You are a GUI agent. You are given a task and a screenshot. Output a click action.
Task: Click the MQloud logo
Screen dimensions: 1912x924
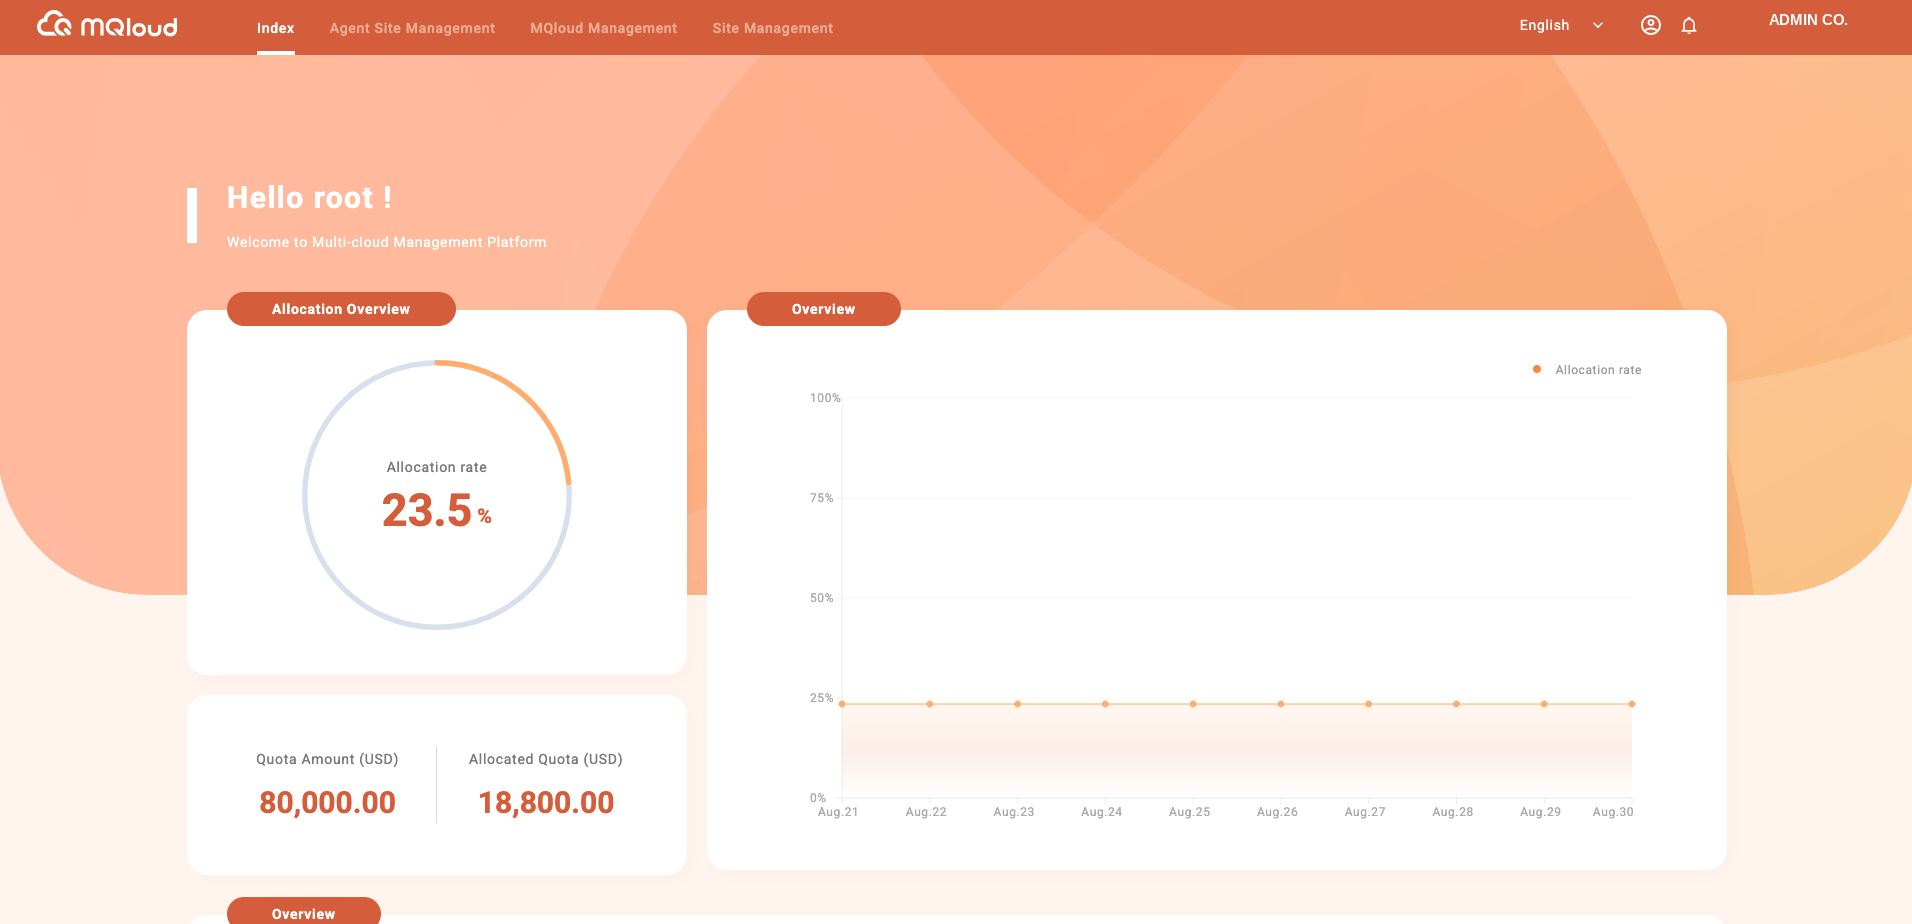[x=107, y=25]
